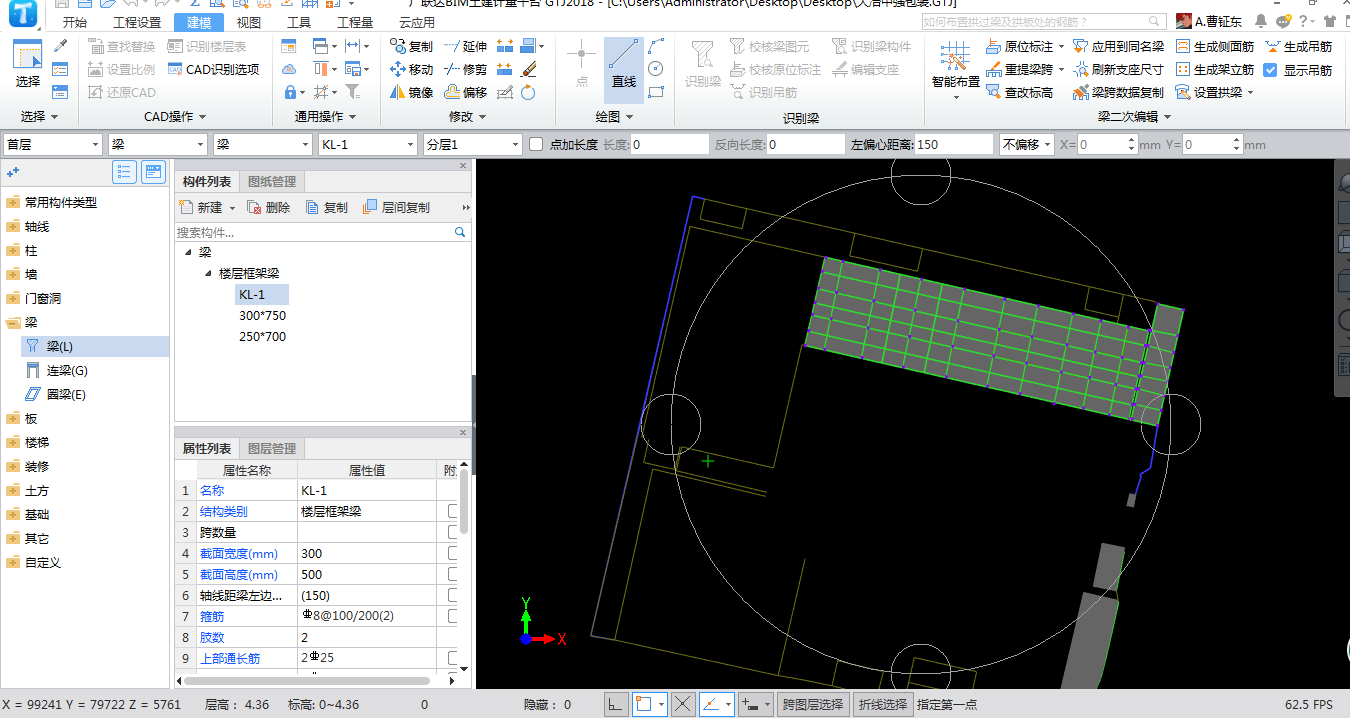
Task: Switch to the 工程量 ribbon tab
Action: click(355, 22)
